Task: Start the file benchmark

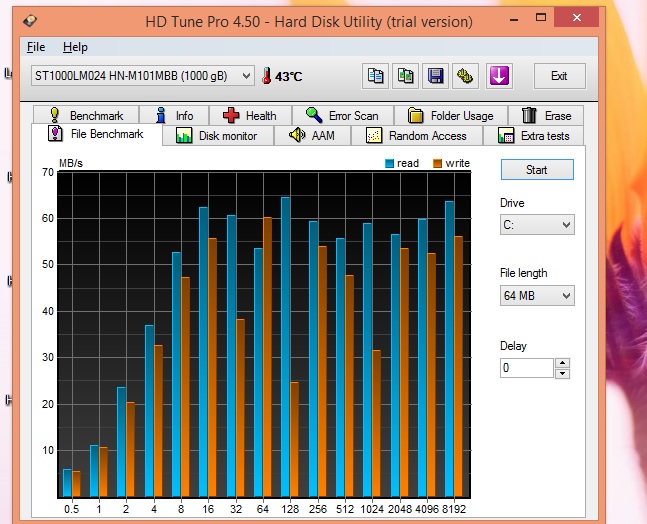Action: [x=537, y=170]
